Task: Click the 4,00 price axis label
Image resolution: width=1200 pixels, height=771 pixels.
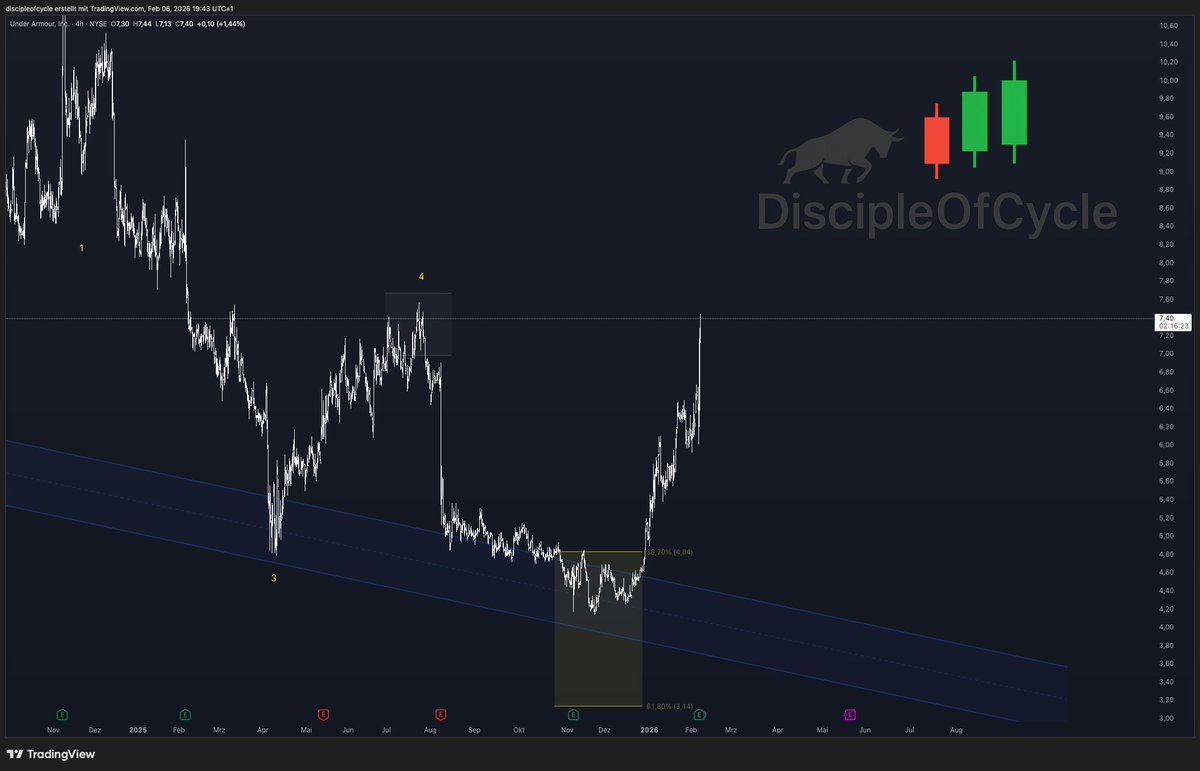Action: (x=1166, y=627)
